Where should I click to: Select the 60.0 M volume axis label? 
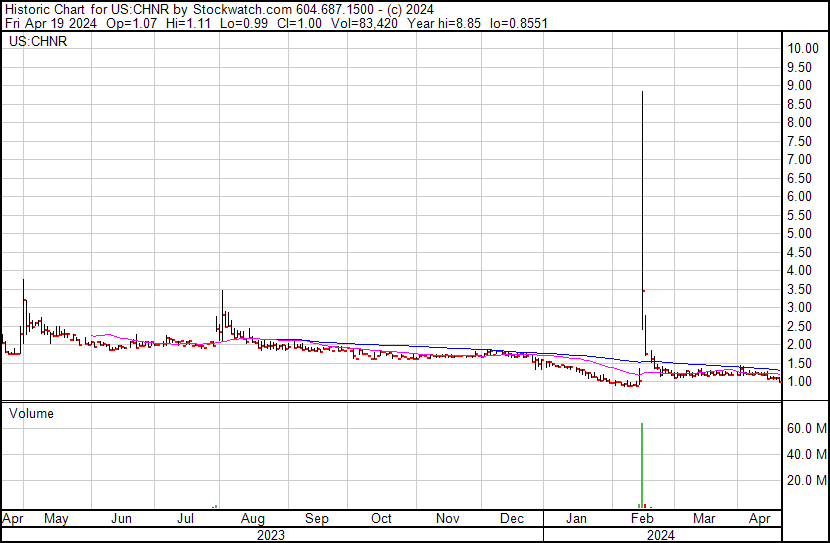(x=804, y=428)
